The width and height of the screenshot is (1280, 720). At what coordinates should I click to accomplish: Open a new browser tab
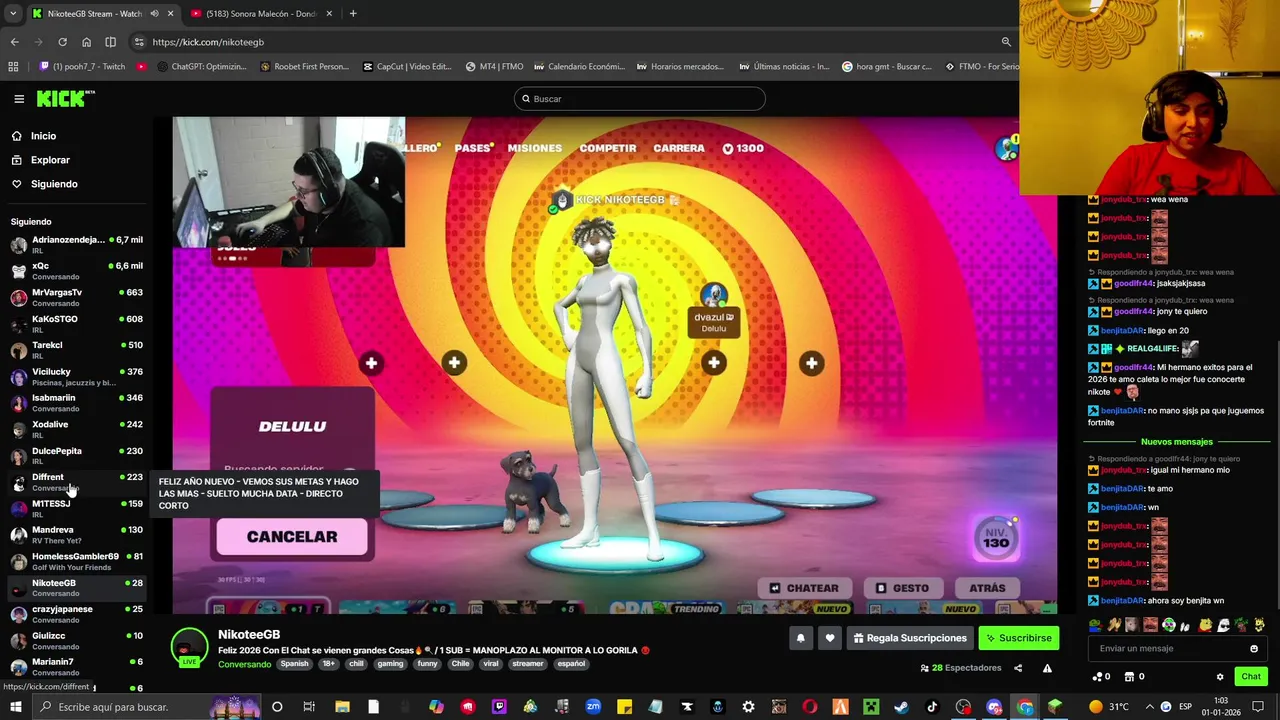[x=353, y=14]
